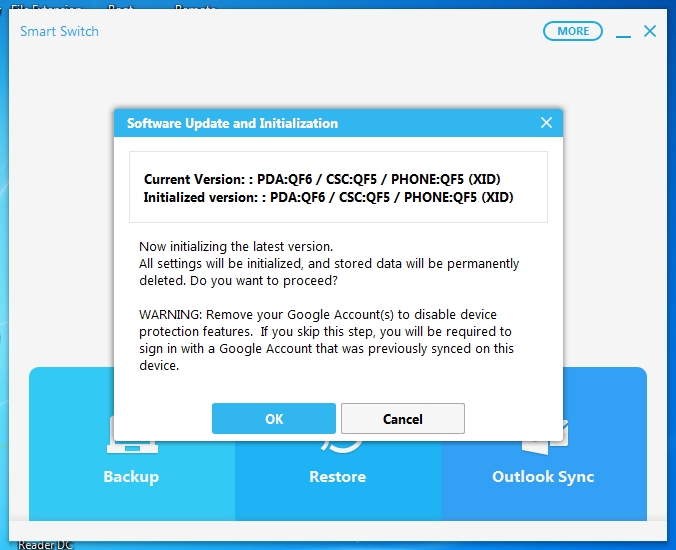Click the Smart Switch title text
This screenshot has width=676, height=550.
[59, 31]
